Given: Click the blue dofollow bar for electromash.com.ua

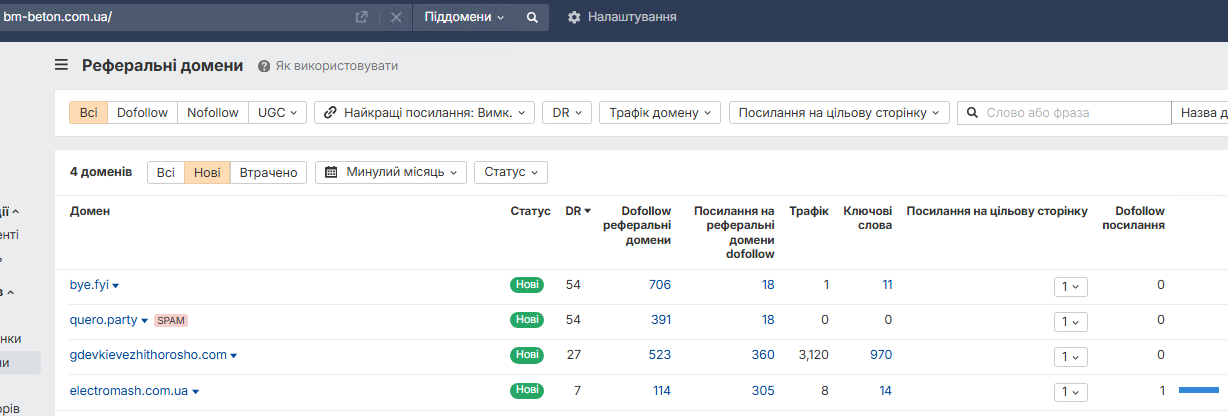Looking at the screenshot, I should [x=1198, y=390].
